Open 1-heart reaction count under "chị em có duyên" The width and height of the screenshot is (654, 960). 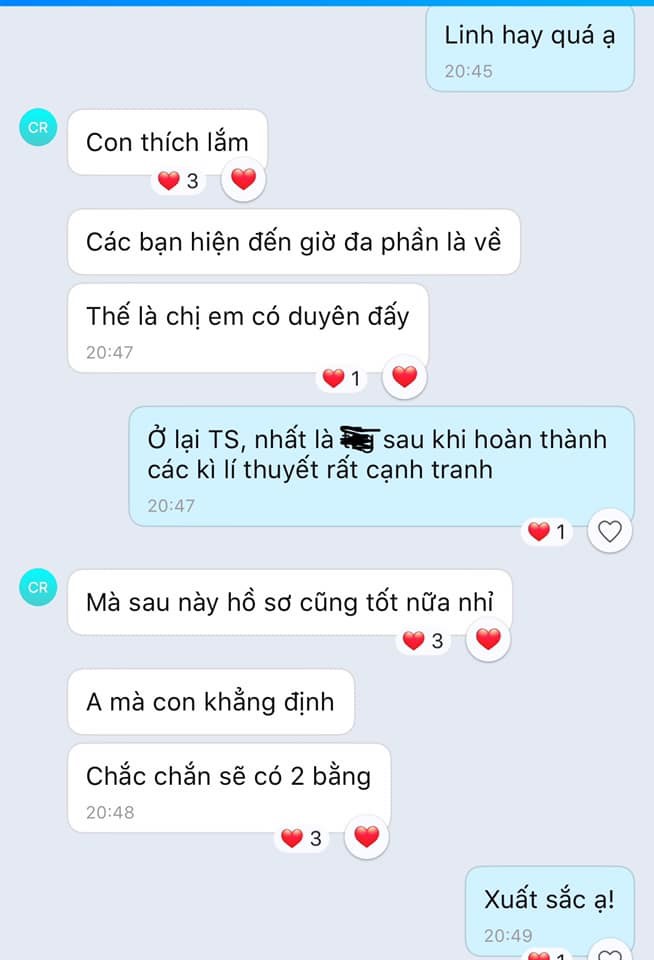pos(342,378)
